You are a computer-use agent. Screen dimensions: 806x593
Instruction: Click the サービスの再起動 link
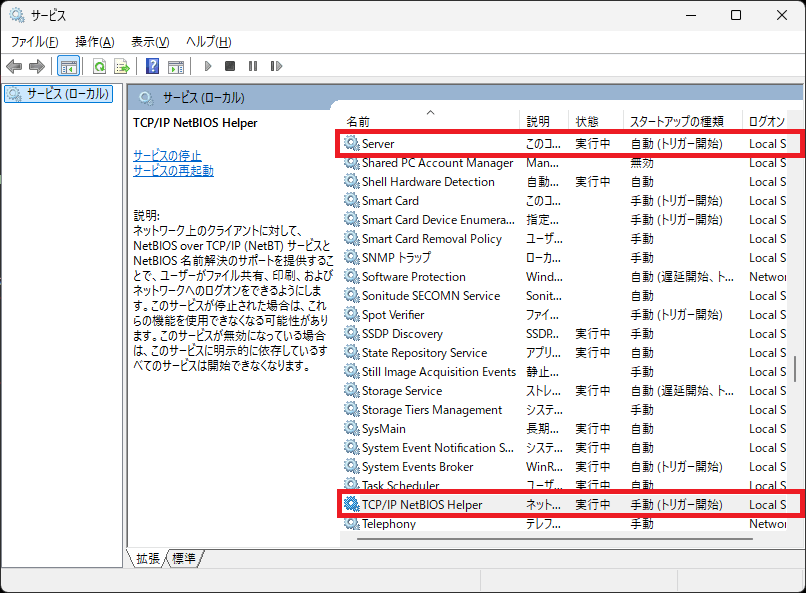(173, 171)
